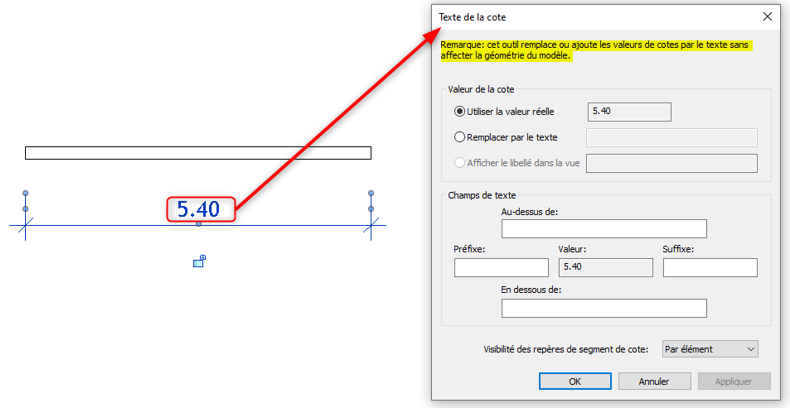This screenshot has width=790, height=409.
Task: Focus the 'Au-dessus de' text field
Action: [x=604, y=229]
